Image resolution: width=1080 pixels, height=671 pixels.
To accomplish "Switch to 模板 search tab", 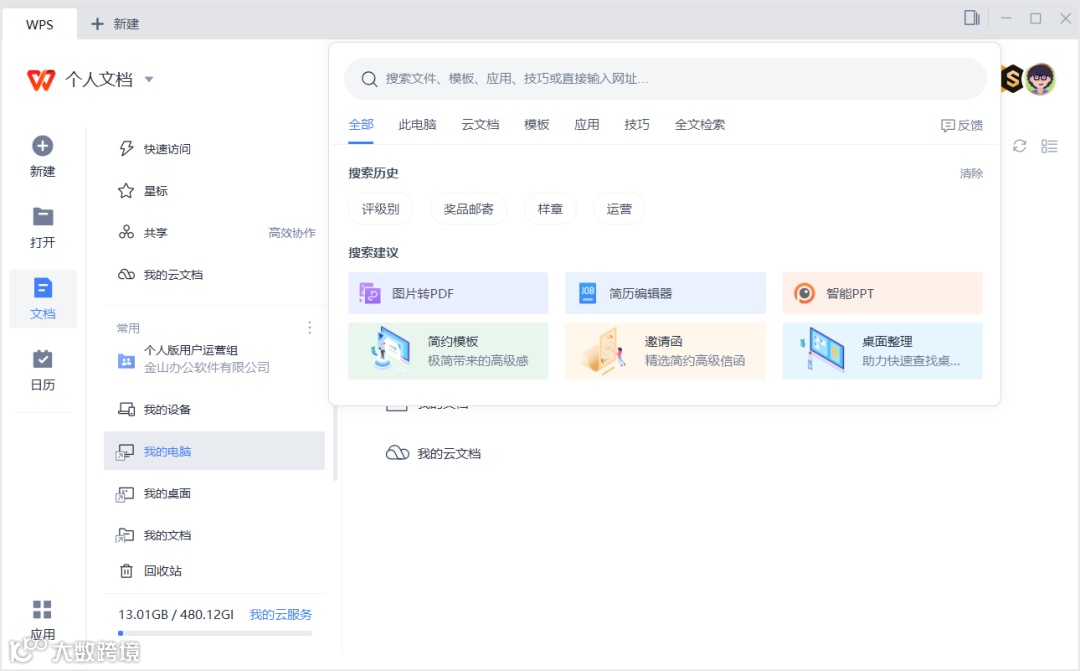I will (537, 125).
